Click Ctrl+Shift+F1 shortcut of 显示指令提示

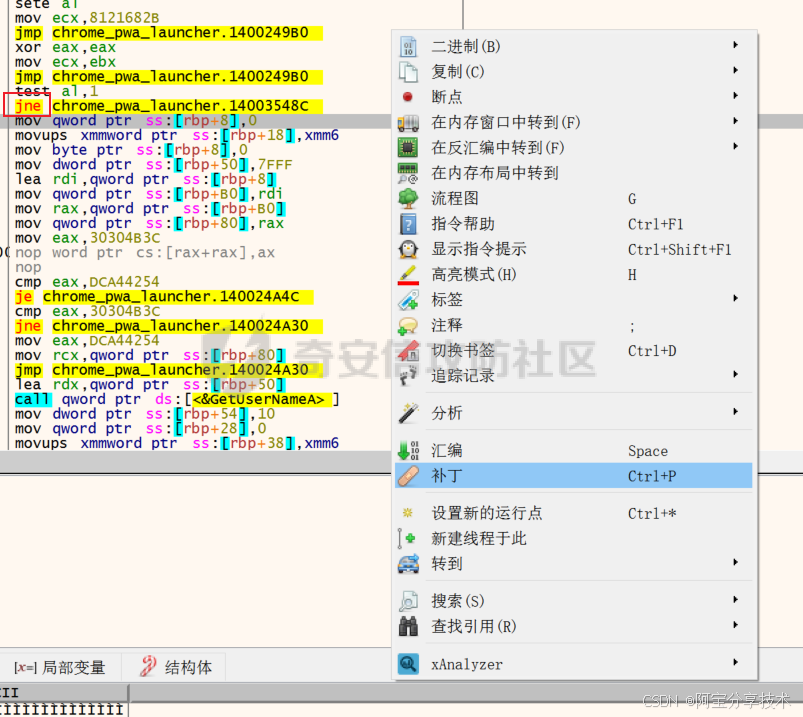[680, 249]
